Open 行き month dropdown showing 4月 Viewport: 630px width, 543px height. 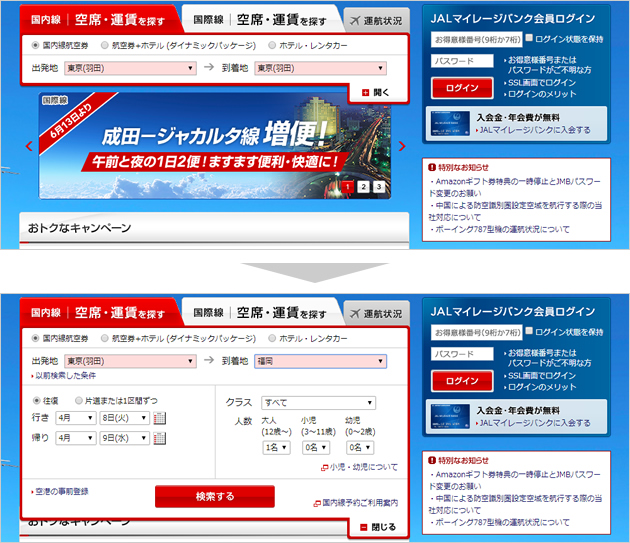point(76,418)
